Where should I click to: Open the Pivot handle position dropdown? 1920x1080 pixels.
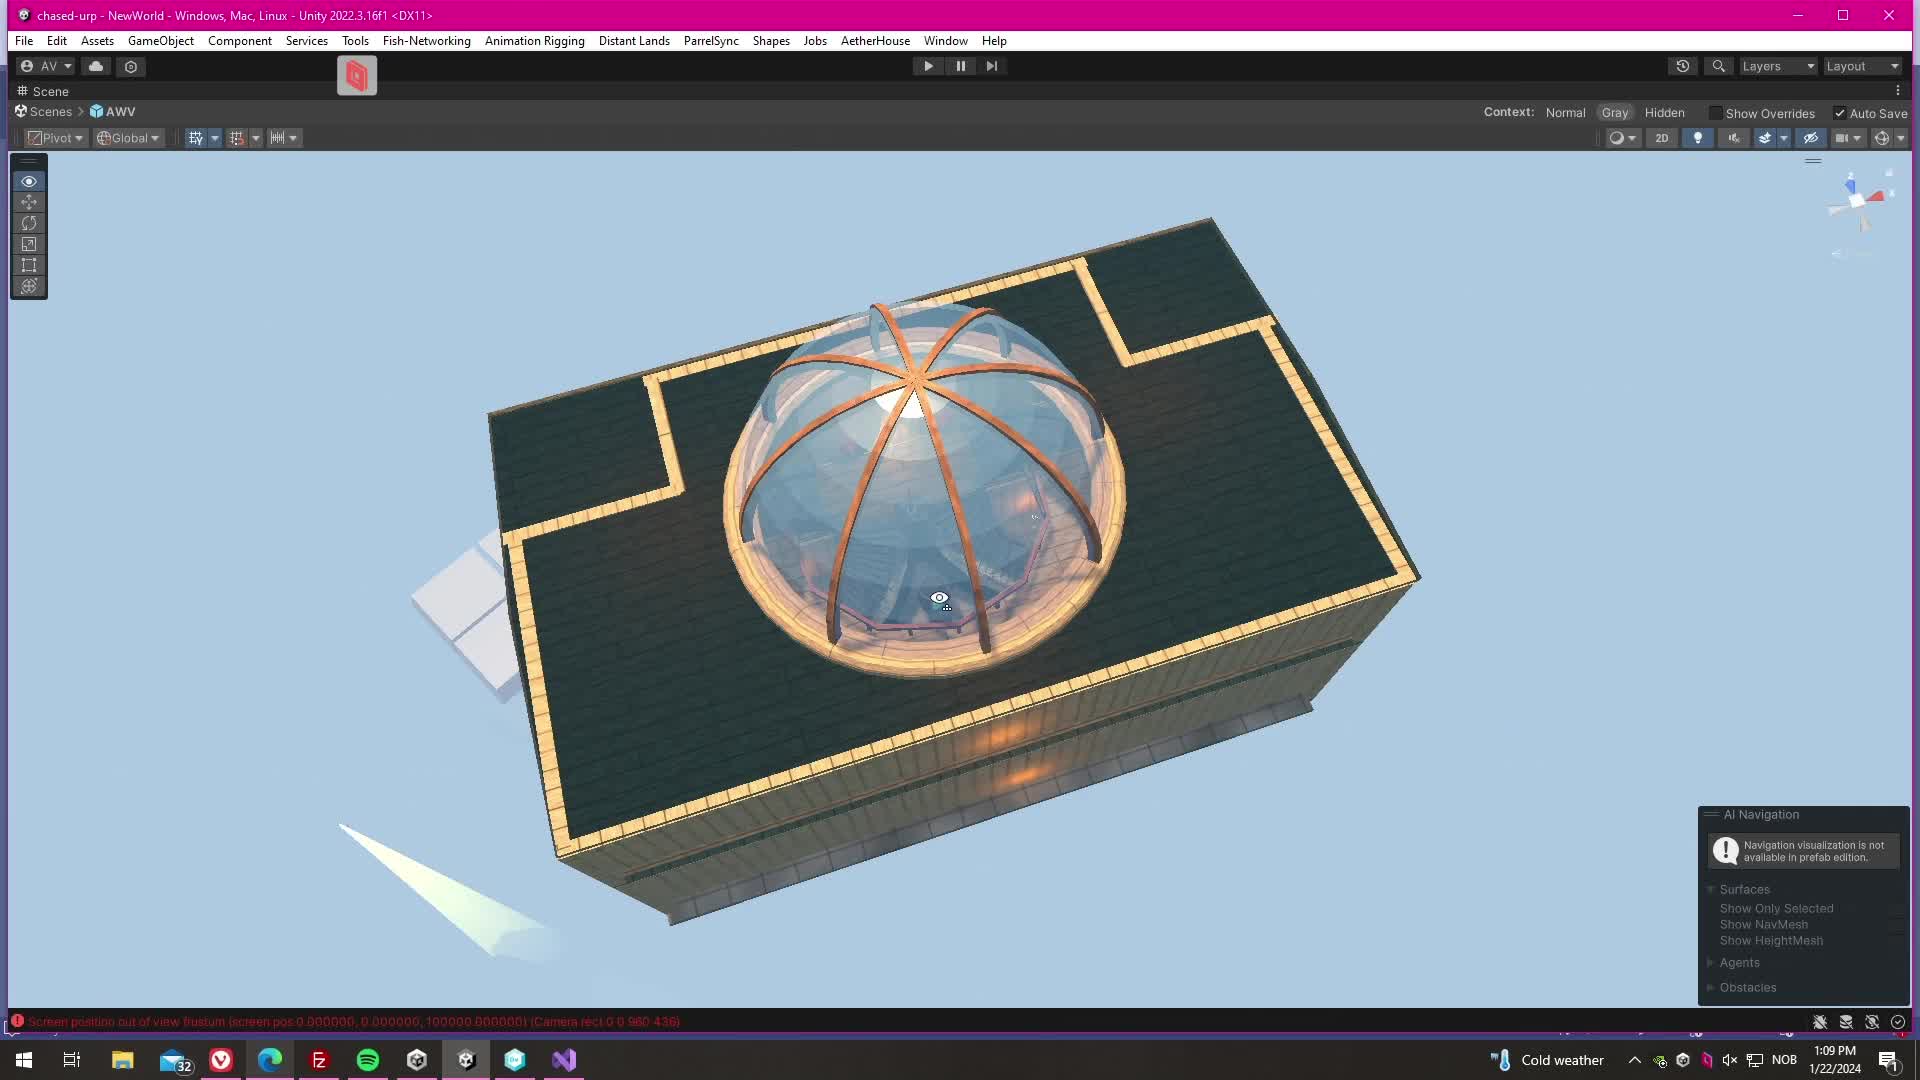pyautogui.click(x=56, y=138)
